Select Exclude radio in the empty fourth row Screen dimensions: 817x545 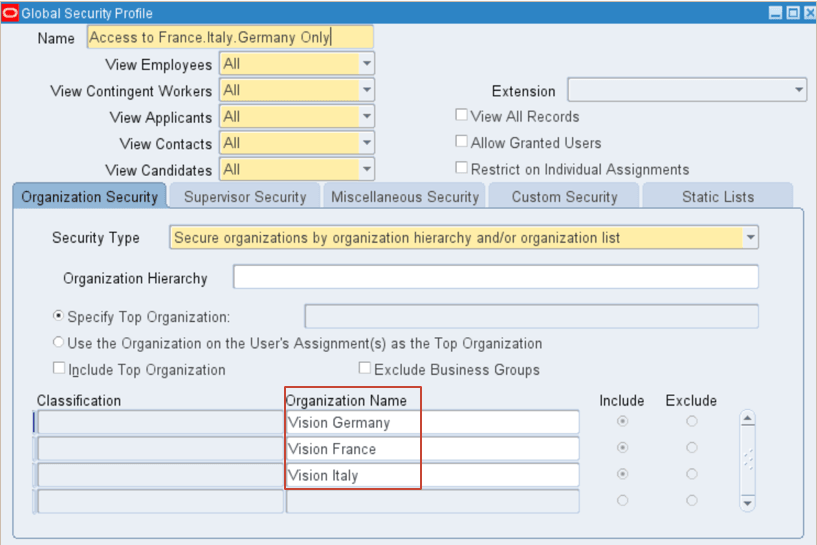point(691,500)
